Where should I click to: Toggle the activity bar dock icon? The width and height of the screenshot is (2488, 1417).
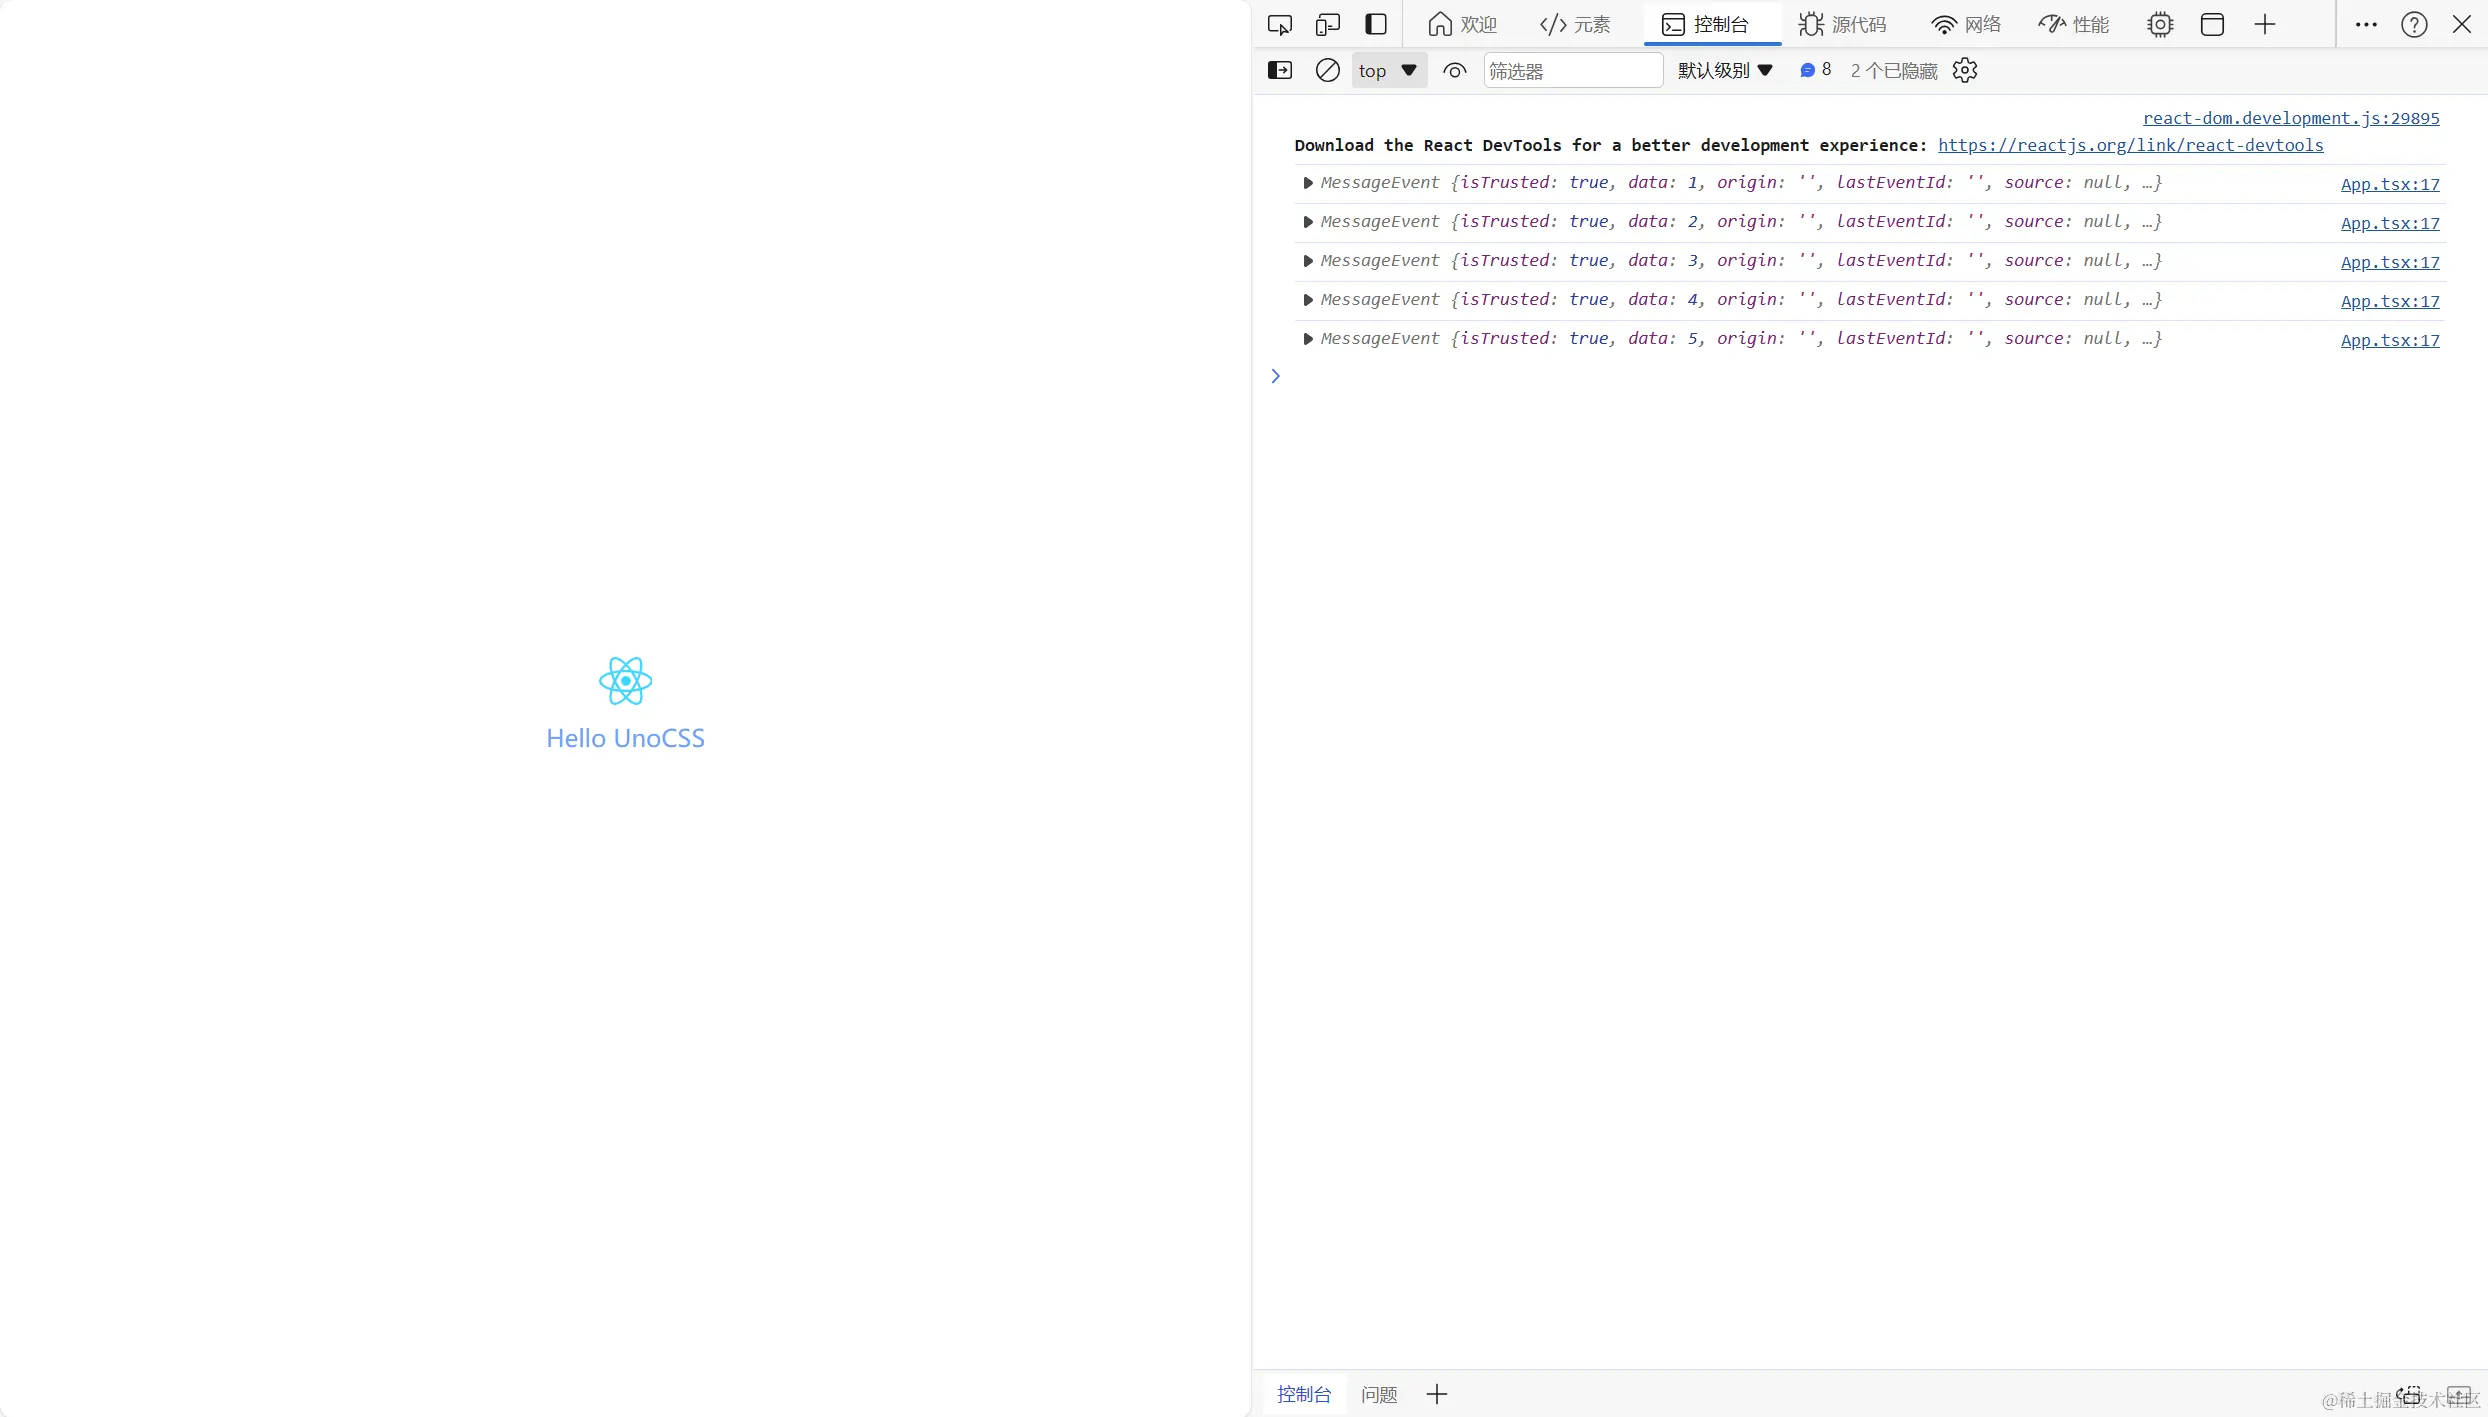[1376, 25]
